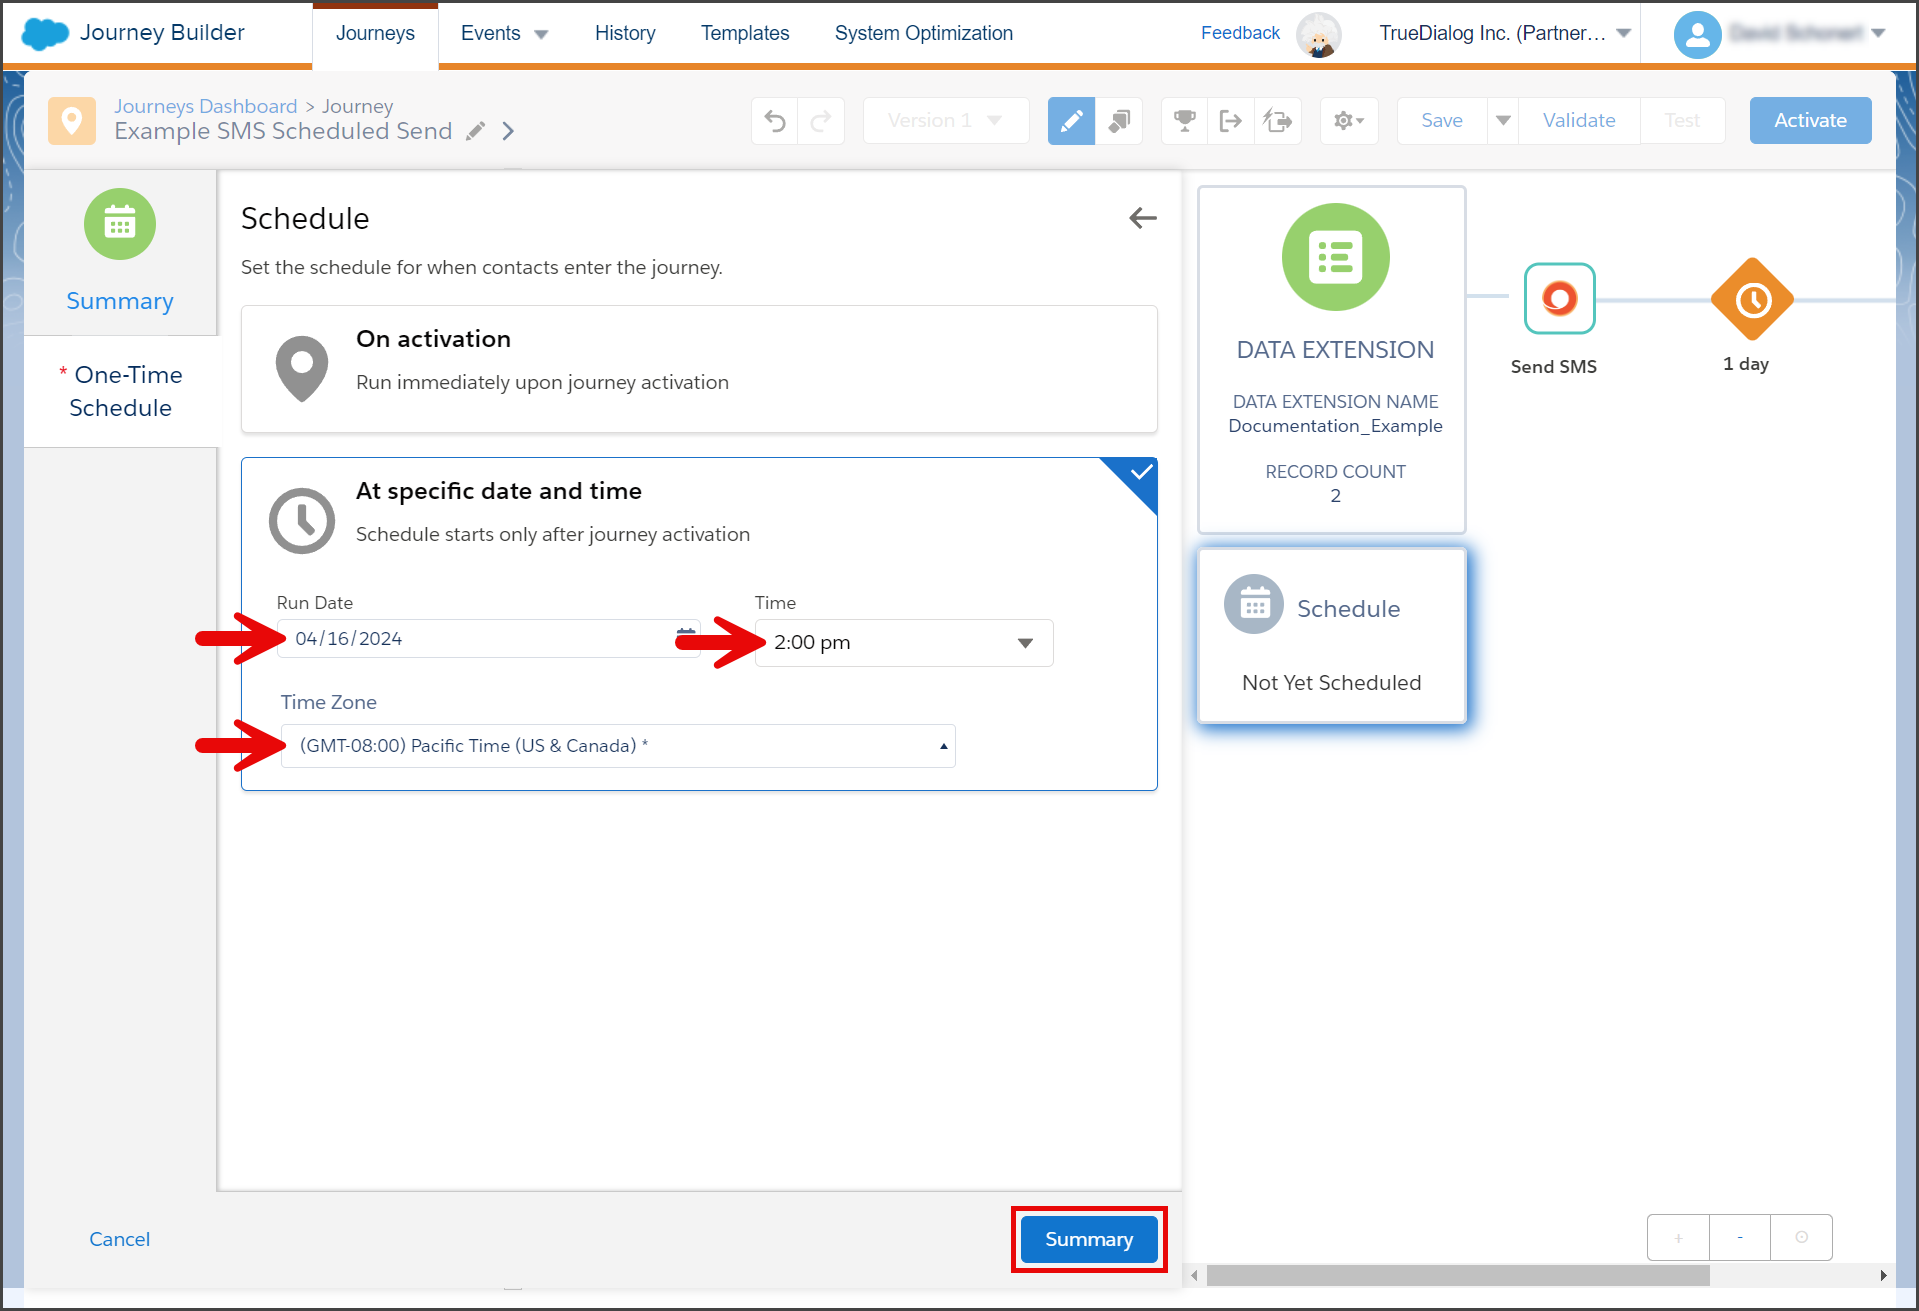The width and height of the screenshot is (1919, 1311).
Task: Click the location pin icon in On activation
Action: click(x=302, y=369)
